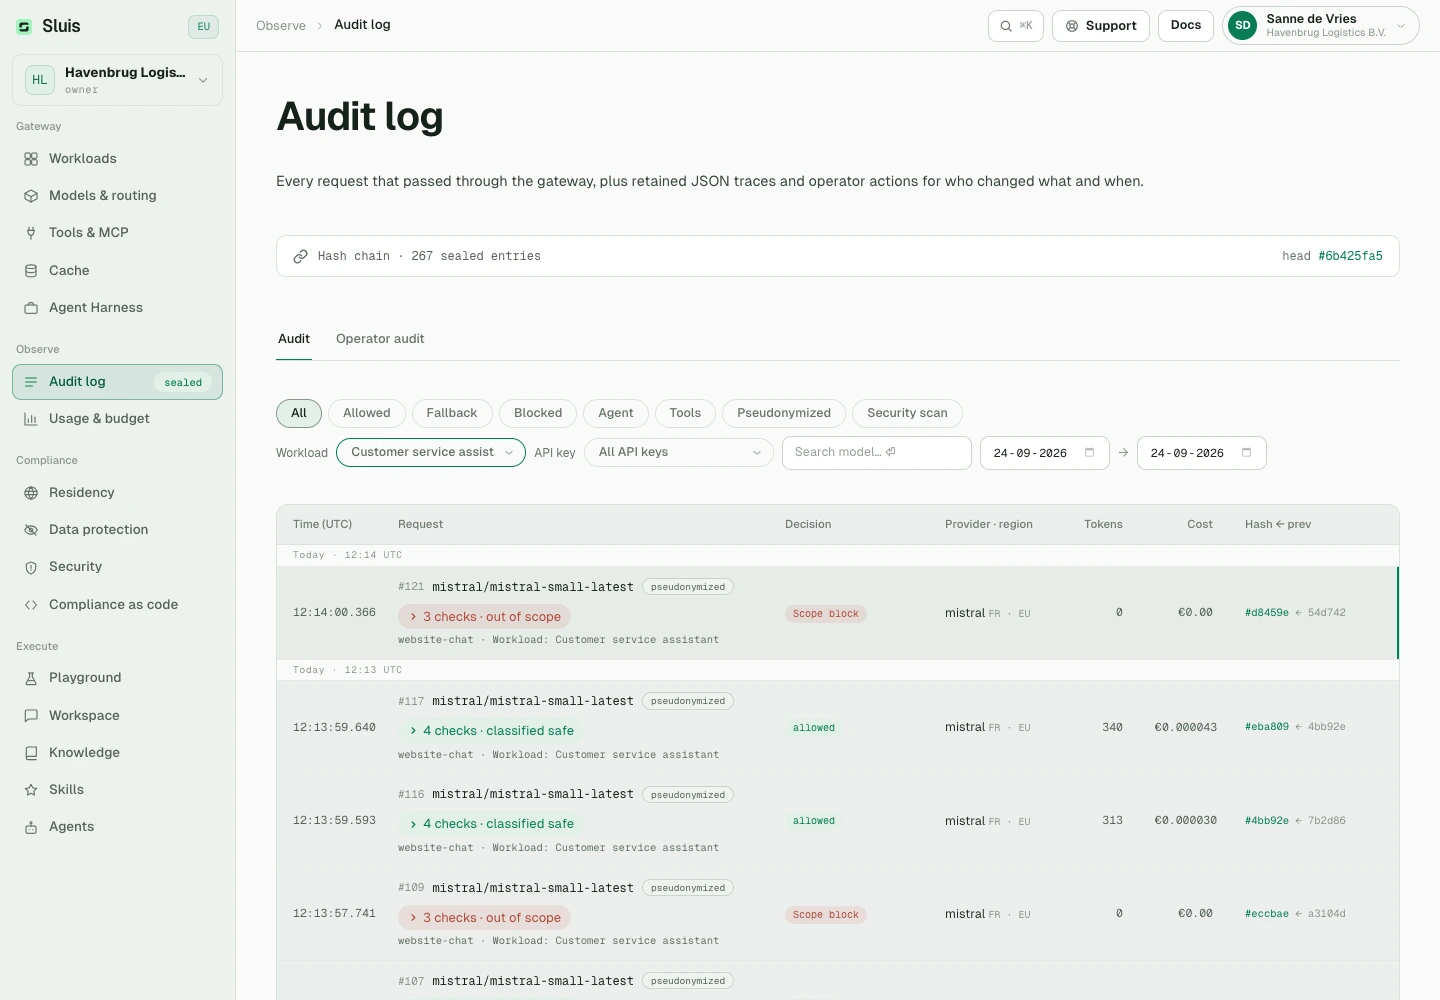Click the Residency globe icon
The width and height of the screenshot is (1440, 1000).
(x=31, y=493)
